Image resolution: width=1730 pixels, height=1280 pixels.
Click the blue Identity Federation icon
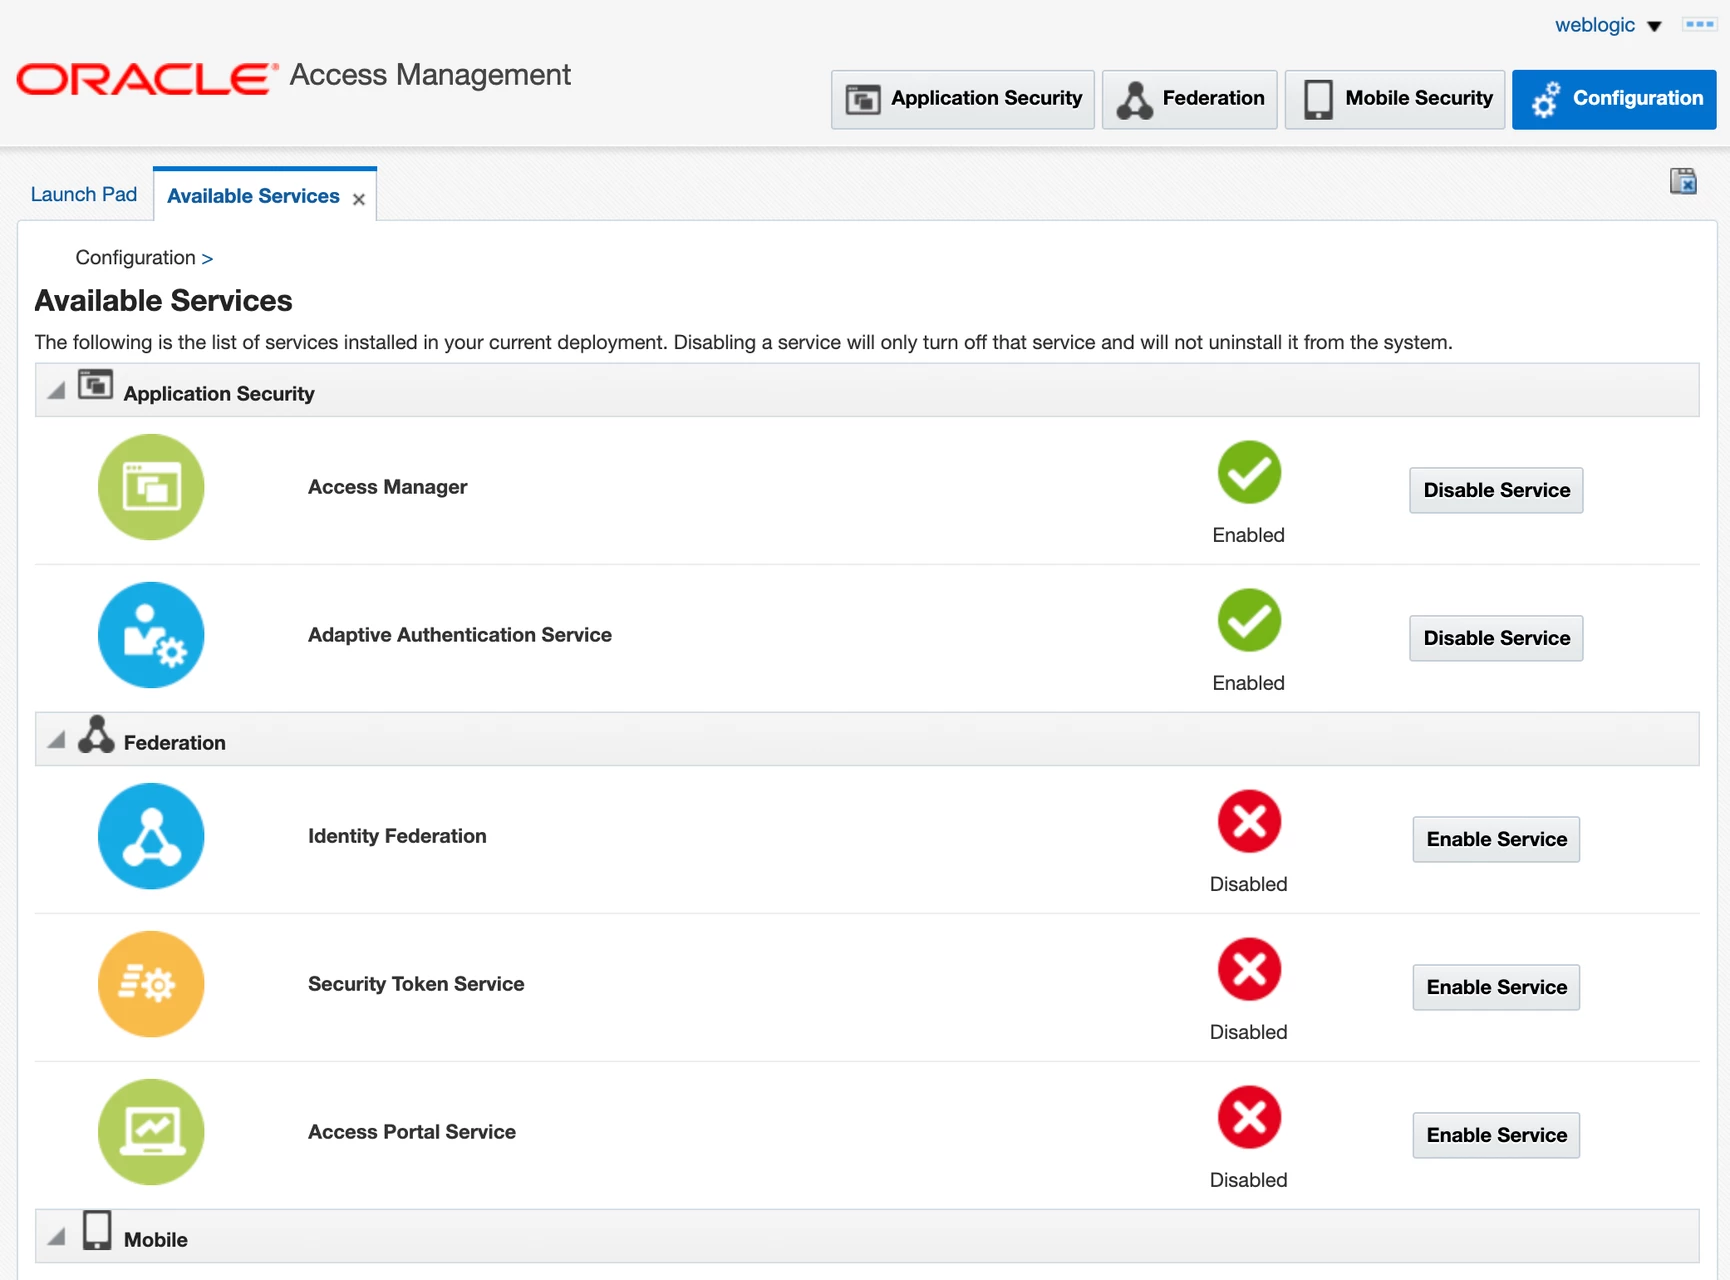point(151,836)
